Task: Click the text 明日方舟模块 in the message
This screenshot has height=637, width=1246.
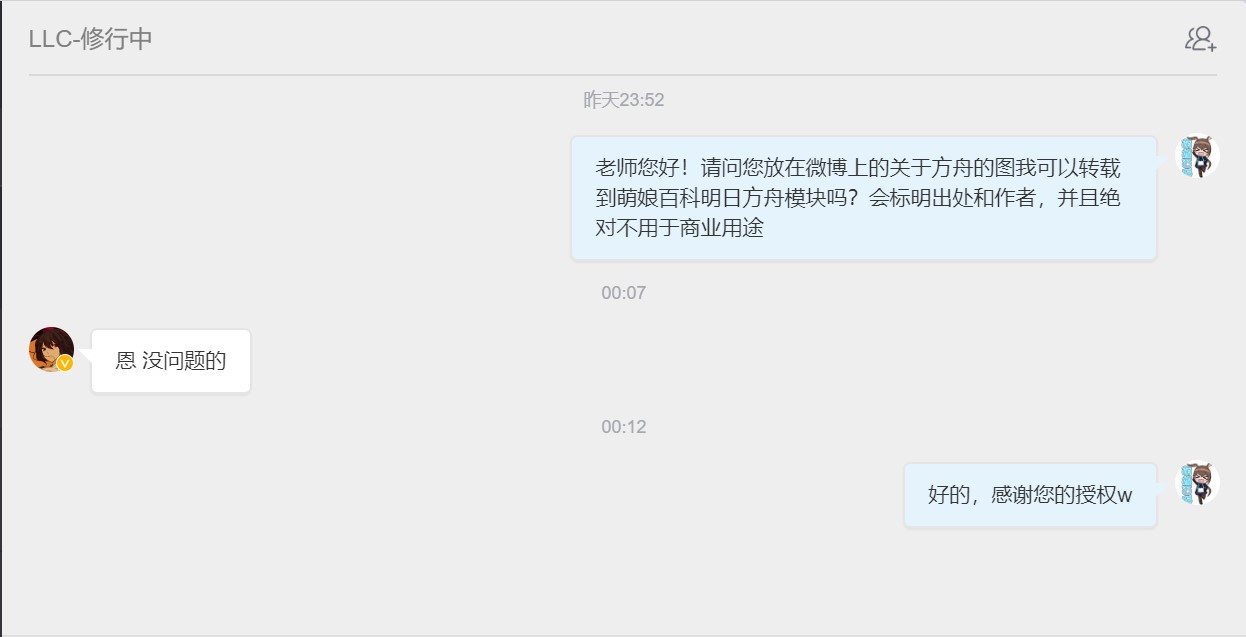Action: [770, 198]
